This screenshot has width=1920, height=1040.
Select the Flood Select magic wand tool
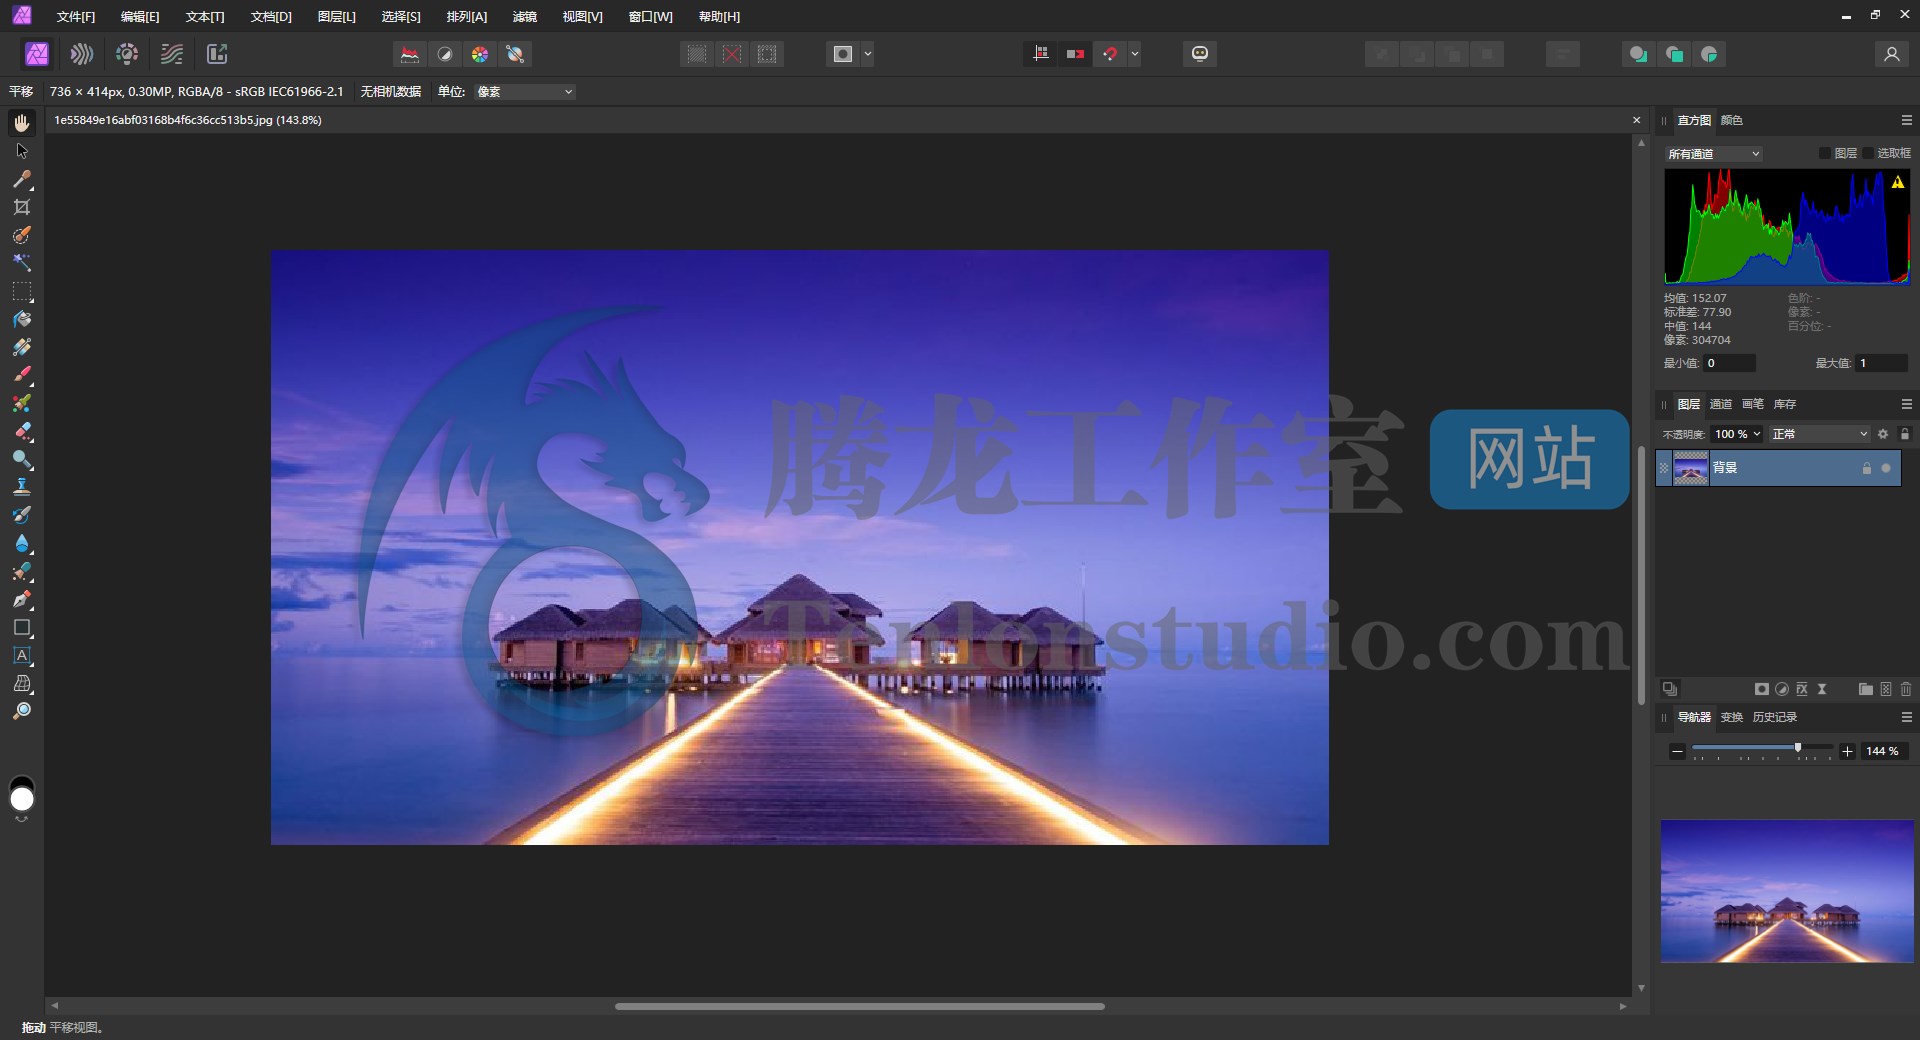[22, 263]
